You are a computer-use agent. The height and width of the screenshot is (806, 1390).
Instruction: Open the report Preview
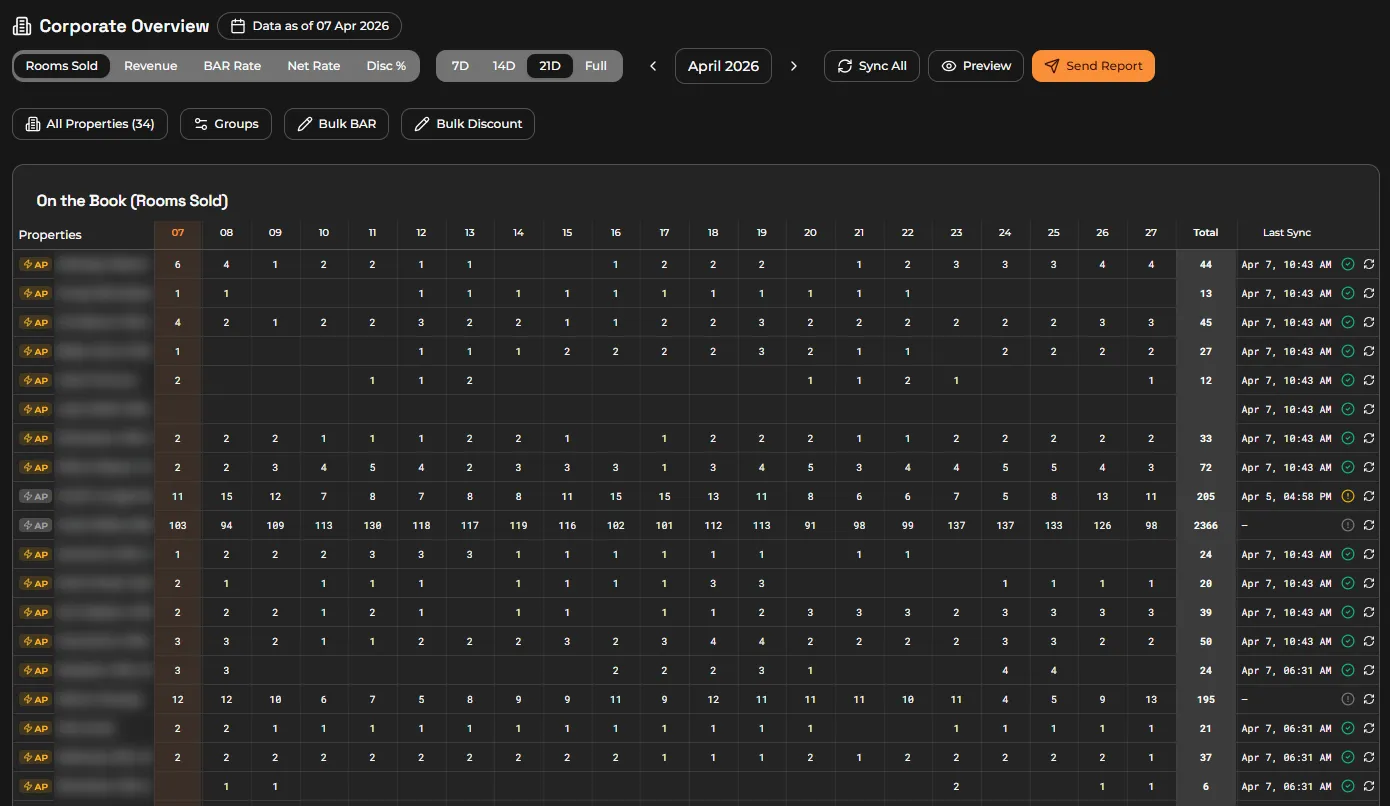pyautogui.click(x=976, y=66)
